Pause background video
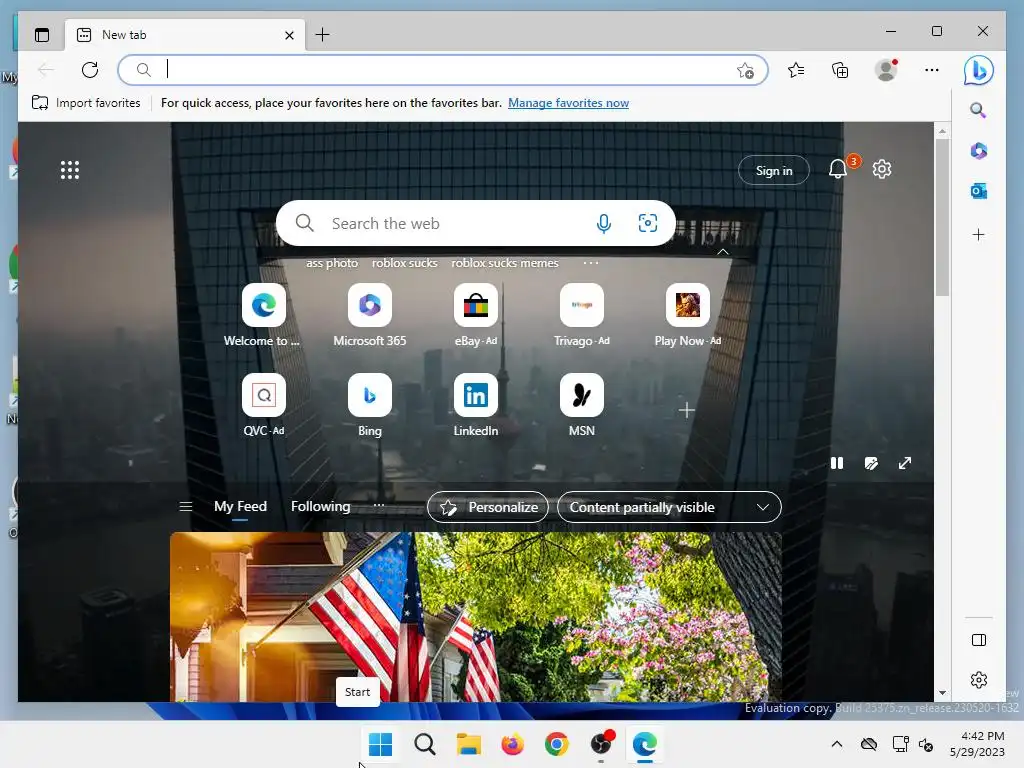The height and width of the screenshot is (768, 1024). pos(837,463)
